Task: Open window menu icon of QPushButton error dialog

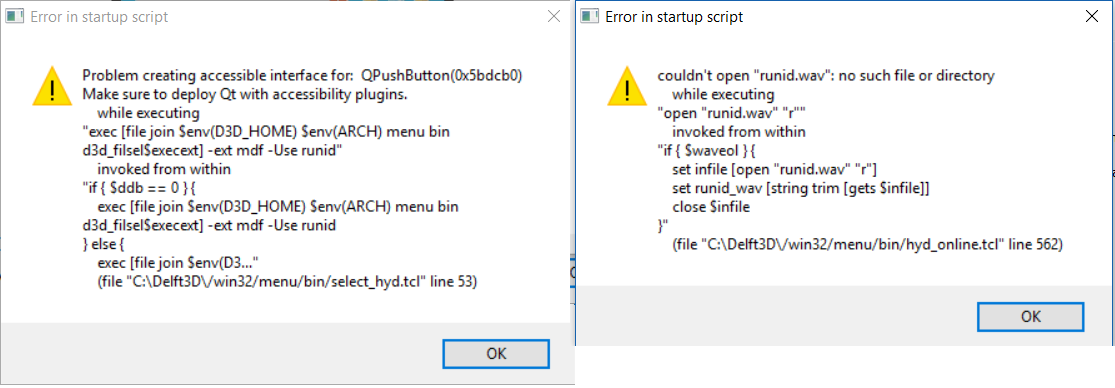Action: 14,17
